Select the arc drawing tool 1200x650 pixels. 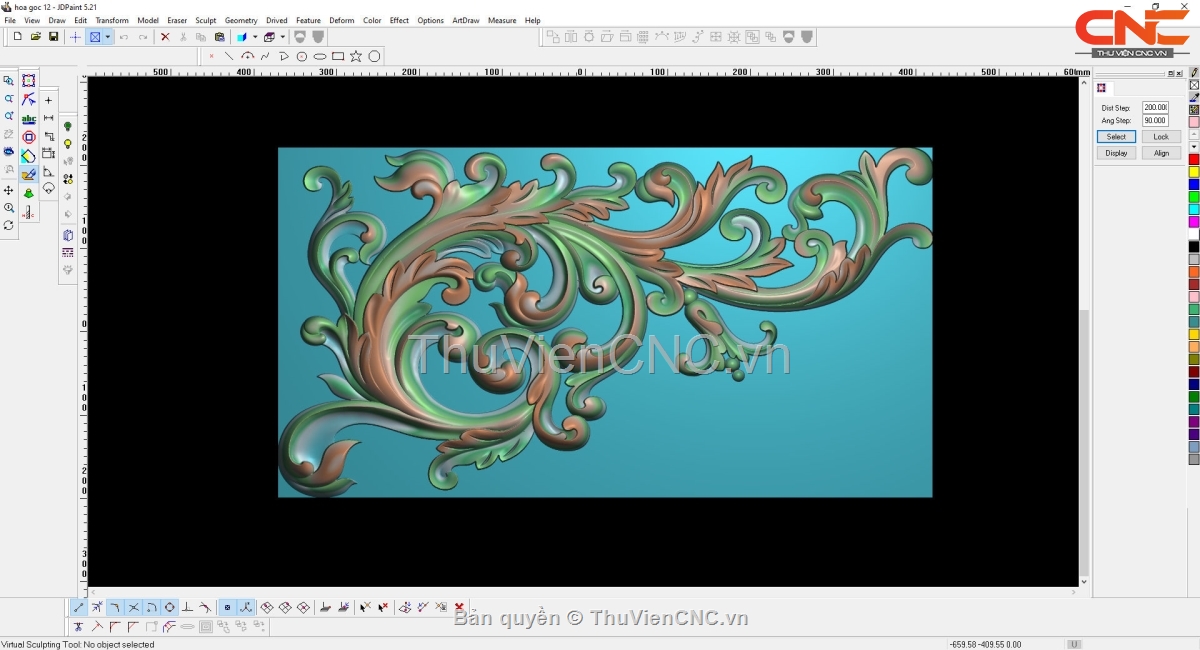[x=247, y=56]
